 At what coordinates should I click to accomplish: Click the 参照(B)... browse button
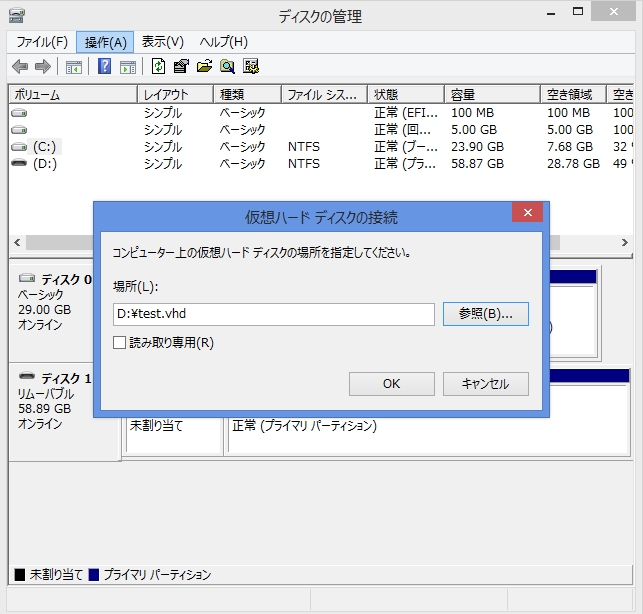[x=485, y=314]
